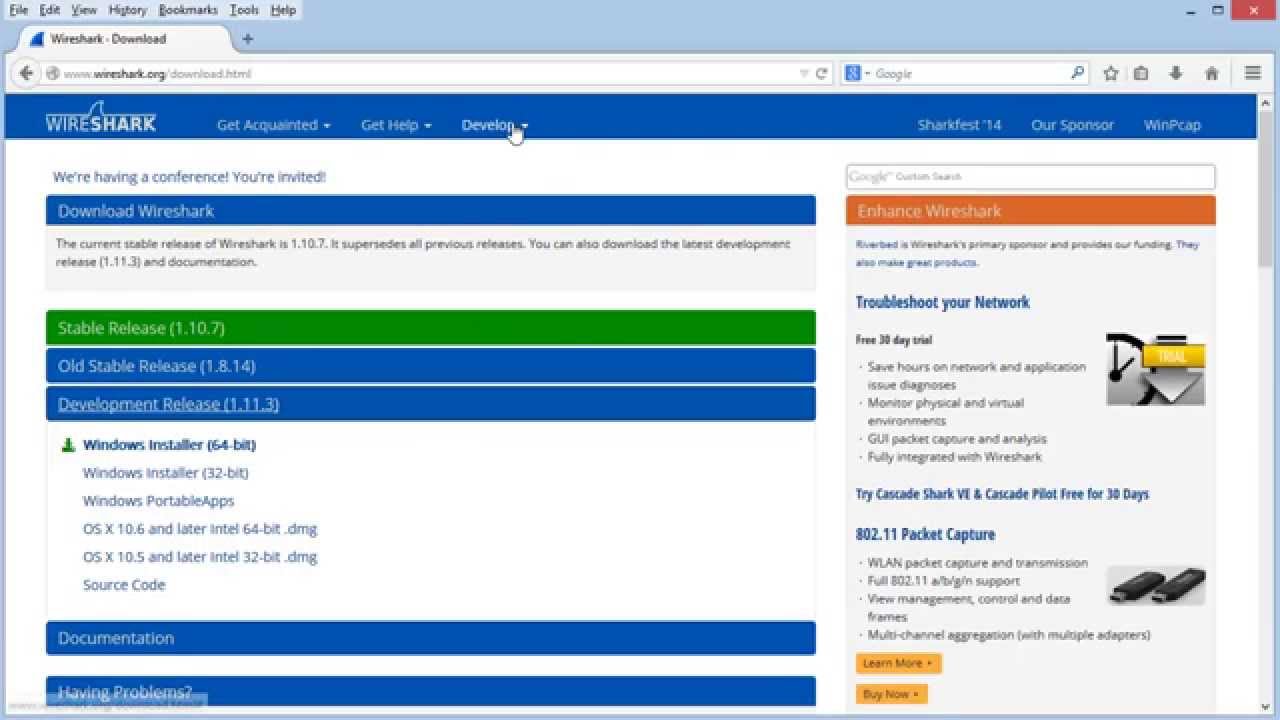This screenshot has height=720, width=1280.
Task: Open the Source Code link
Action: [x=124, y=585]
